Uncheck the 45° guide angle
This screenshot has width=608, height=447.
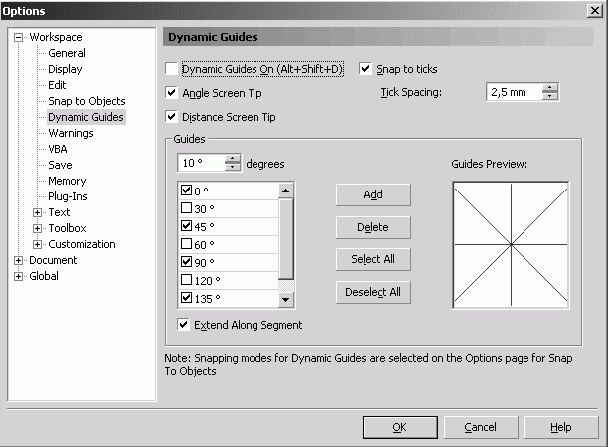[186, 226]
